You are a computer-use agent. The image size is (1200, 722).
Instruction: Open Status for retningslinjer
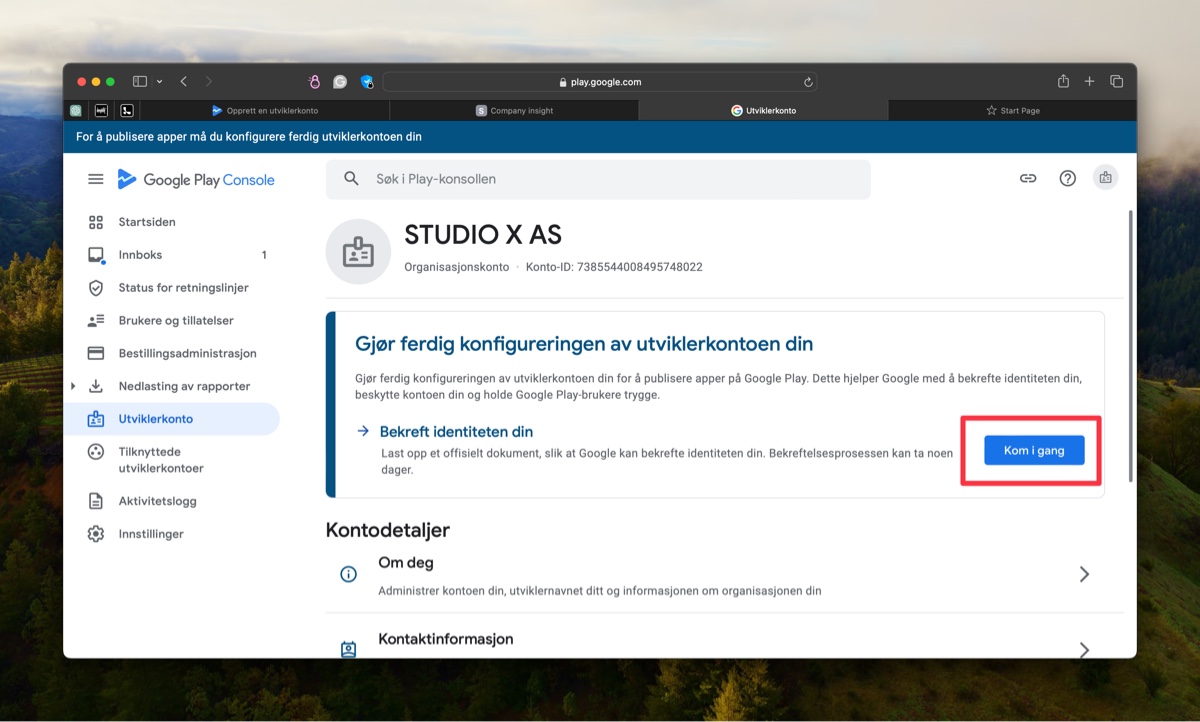click(183, 288)
